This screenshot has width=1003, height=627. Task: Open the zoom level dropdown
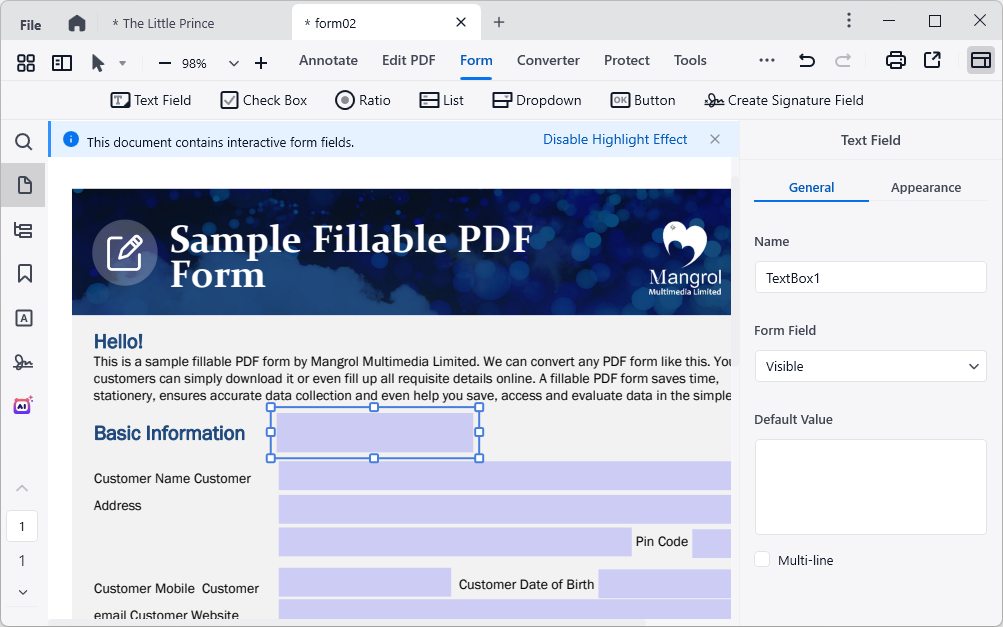click(234, 63)
